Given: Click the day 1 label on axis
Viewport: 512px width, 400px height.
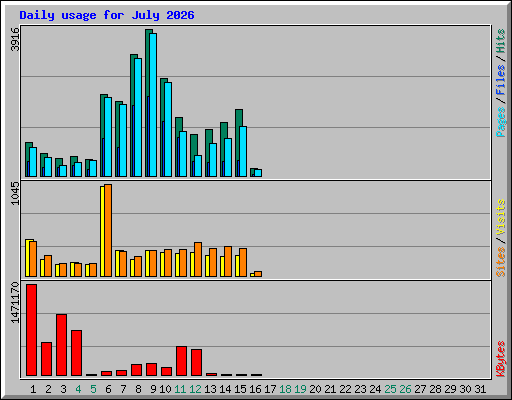Looking at the screenshot, I should click(33, 389).
